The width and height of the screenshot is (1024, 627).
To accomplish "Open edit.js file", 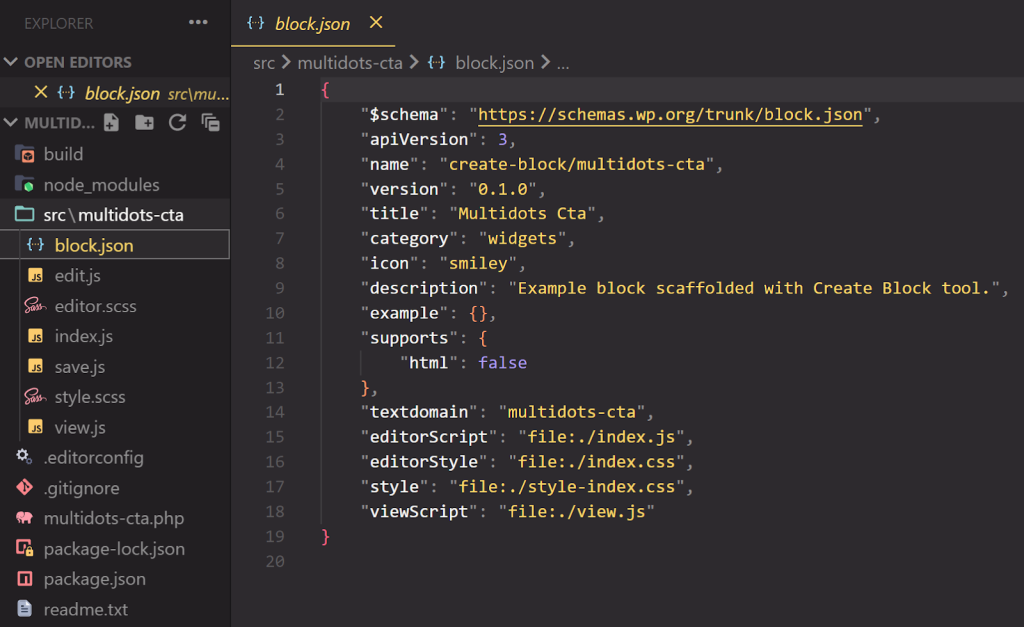I will [78, 276].
